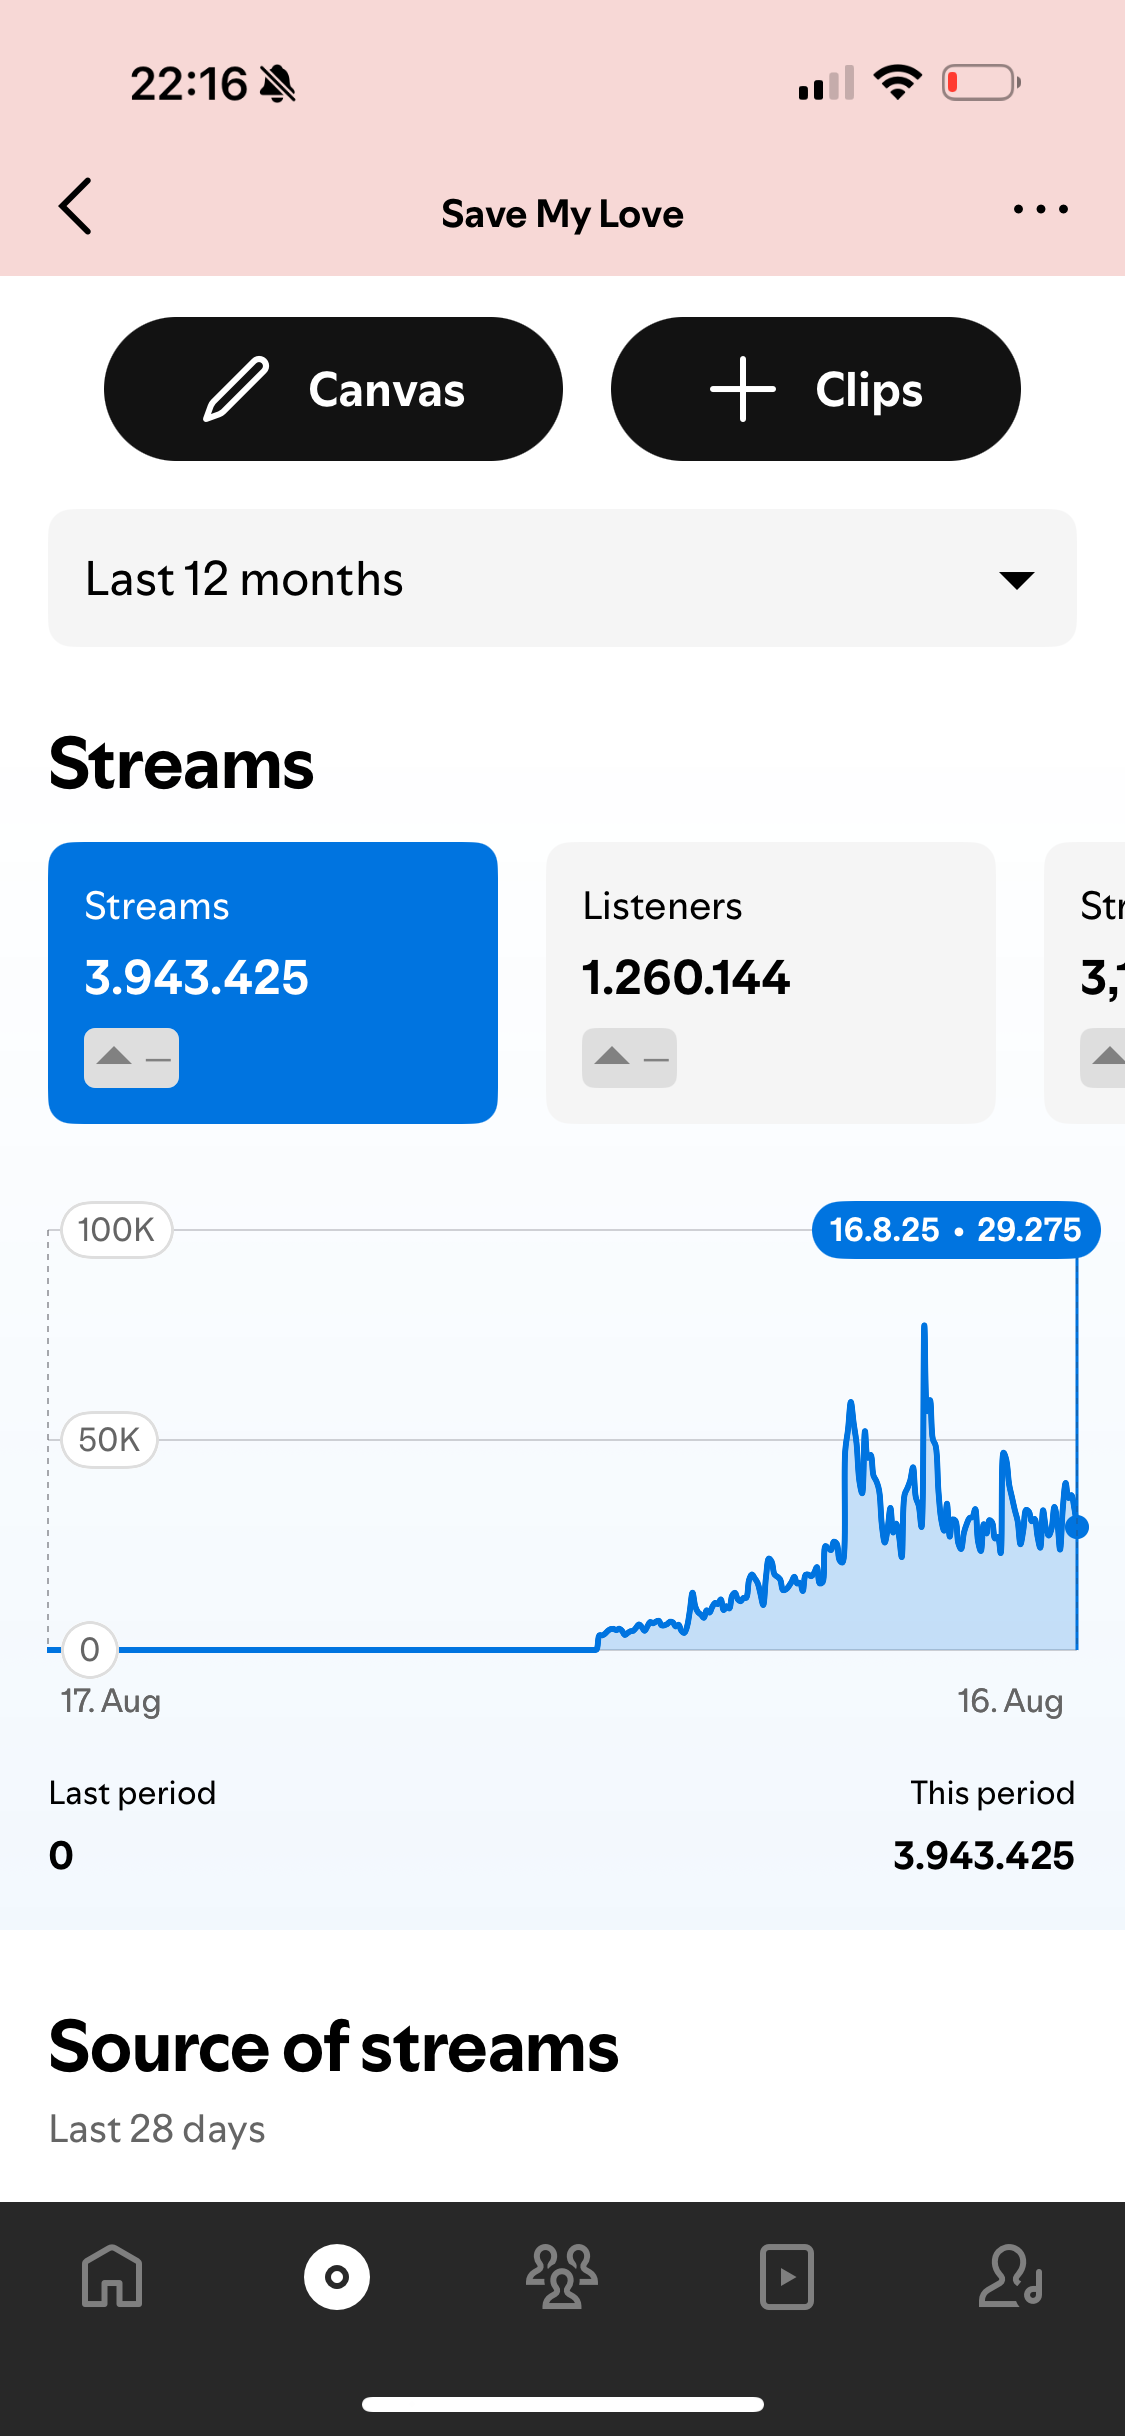This screenshot has width=1125, height=2436.
Task: Tap the Last period value 0
Action: pyautogui.click(x=61, y=1856)
